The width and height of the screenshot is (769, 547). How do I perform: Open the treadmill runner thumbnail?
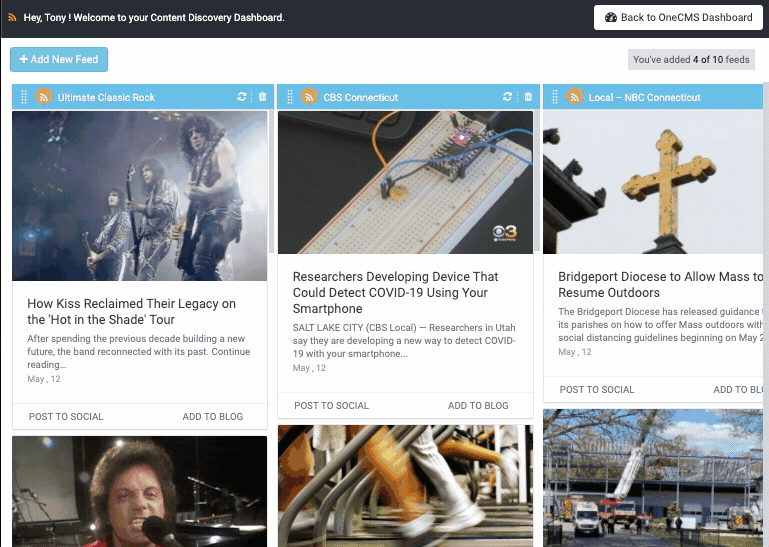point(405,486)
